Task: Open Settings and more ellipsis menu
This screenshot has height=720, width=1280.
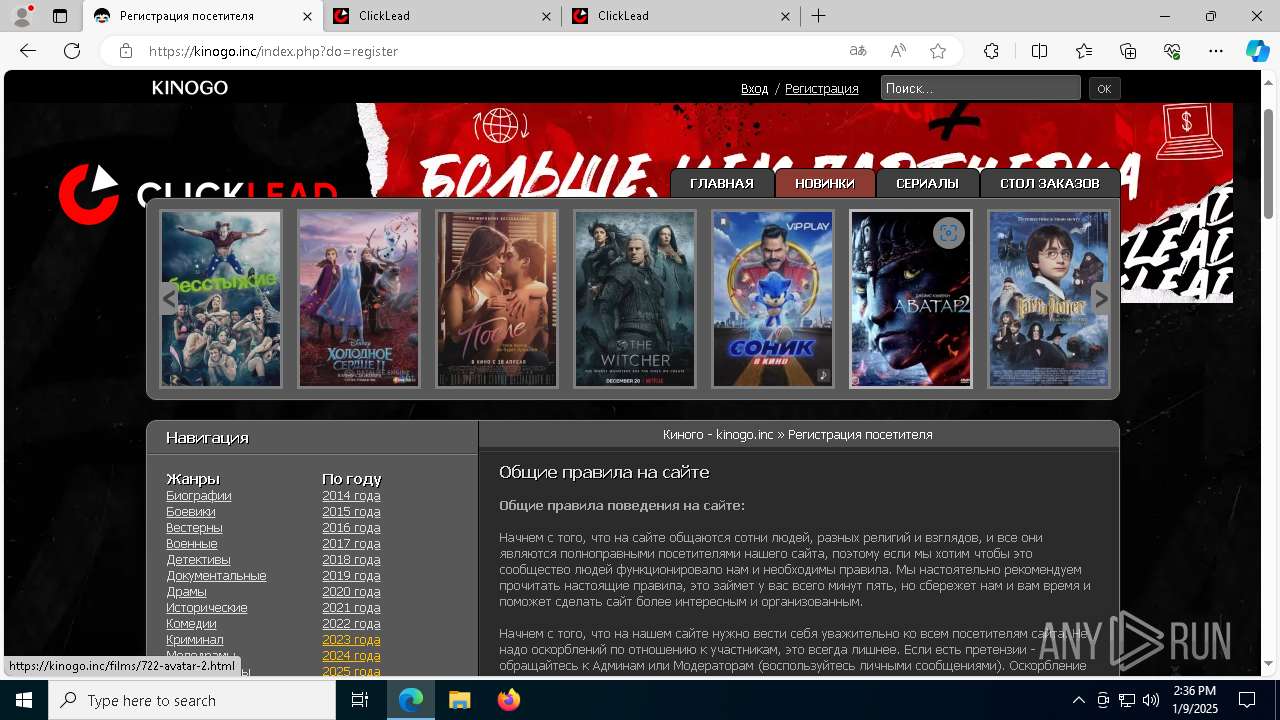Action: 1216,51
